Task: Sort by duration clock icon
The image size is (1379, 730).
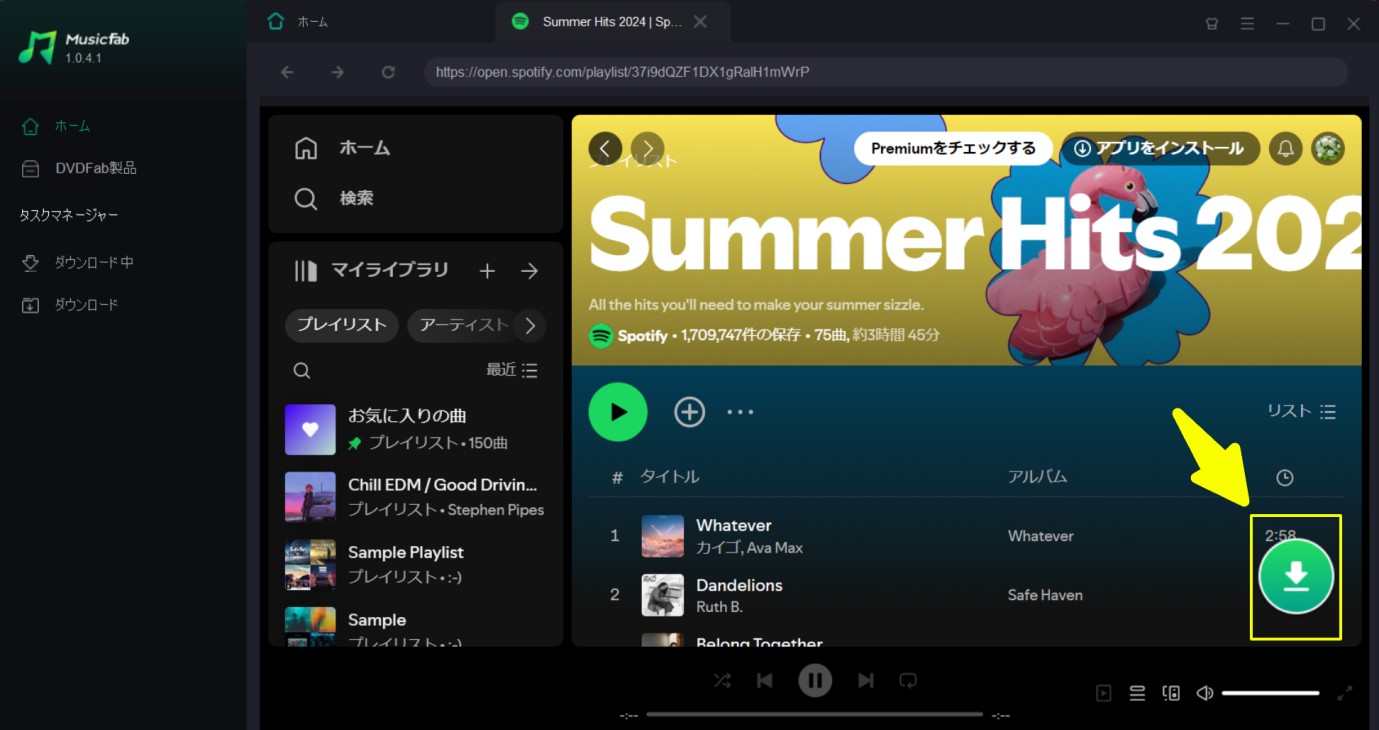Action: pos(1285,478)
